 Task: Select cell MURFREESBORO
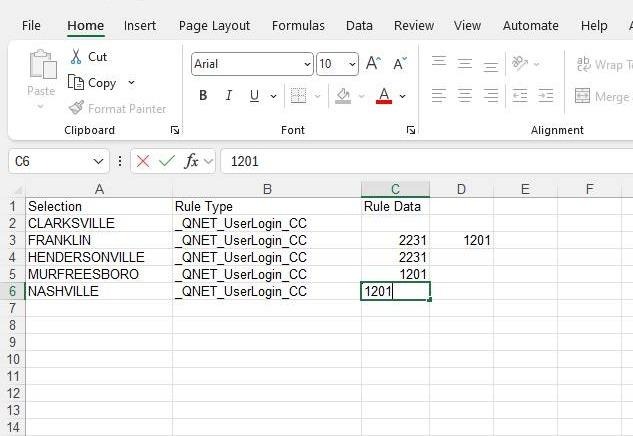[99, 274]
